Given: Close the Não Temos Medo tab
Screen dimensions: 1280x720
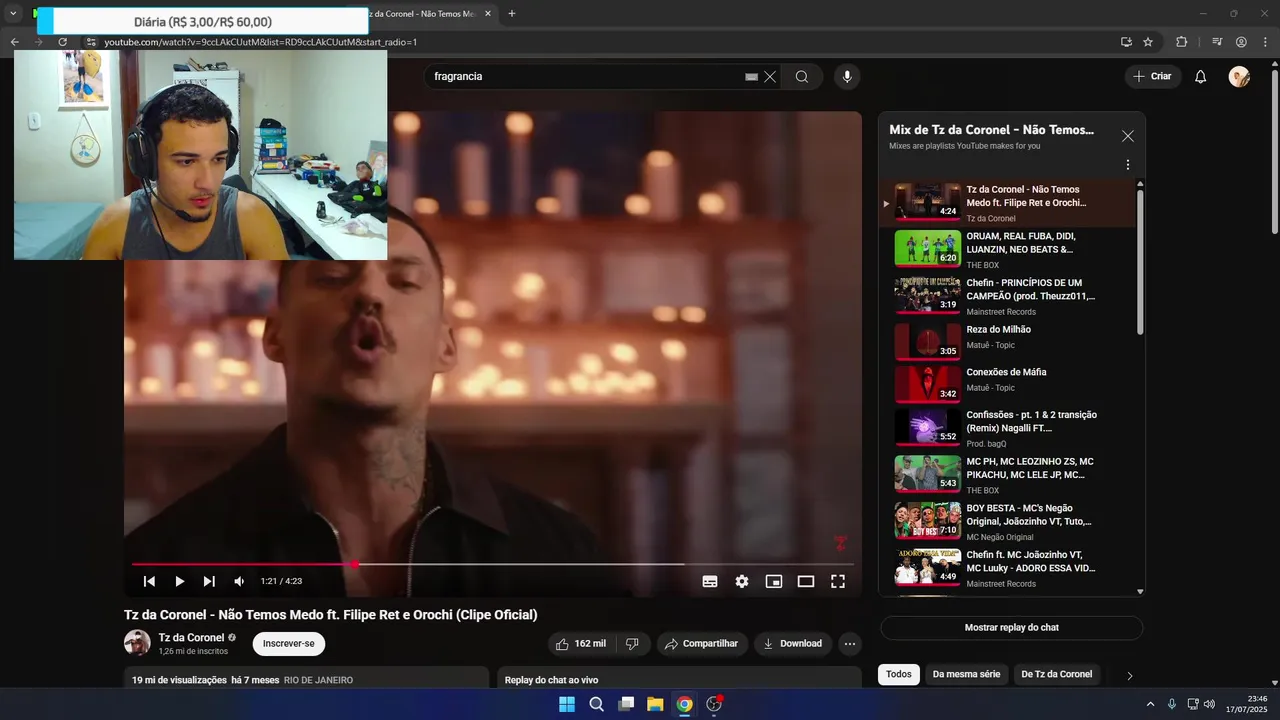Looking at the screenshot, I should tap(488, 14).
